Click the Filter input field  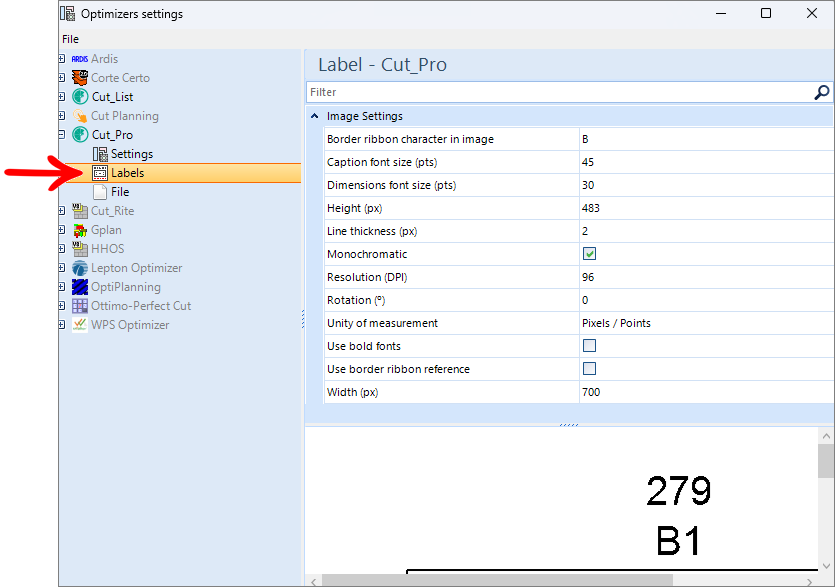click(559, 92)
